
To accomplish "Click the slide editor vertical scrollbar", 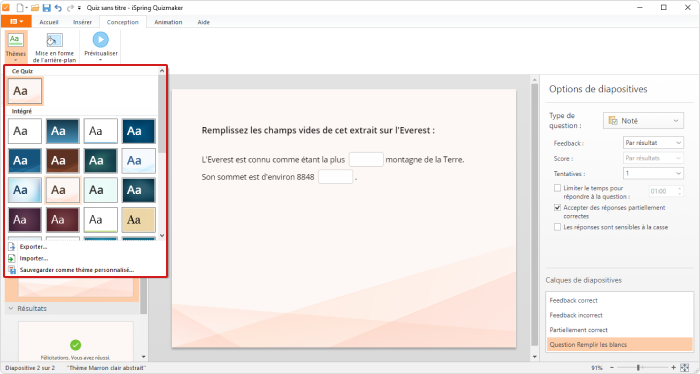I will coord(534,214).
